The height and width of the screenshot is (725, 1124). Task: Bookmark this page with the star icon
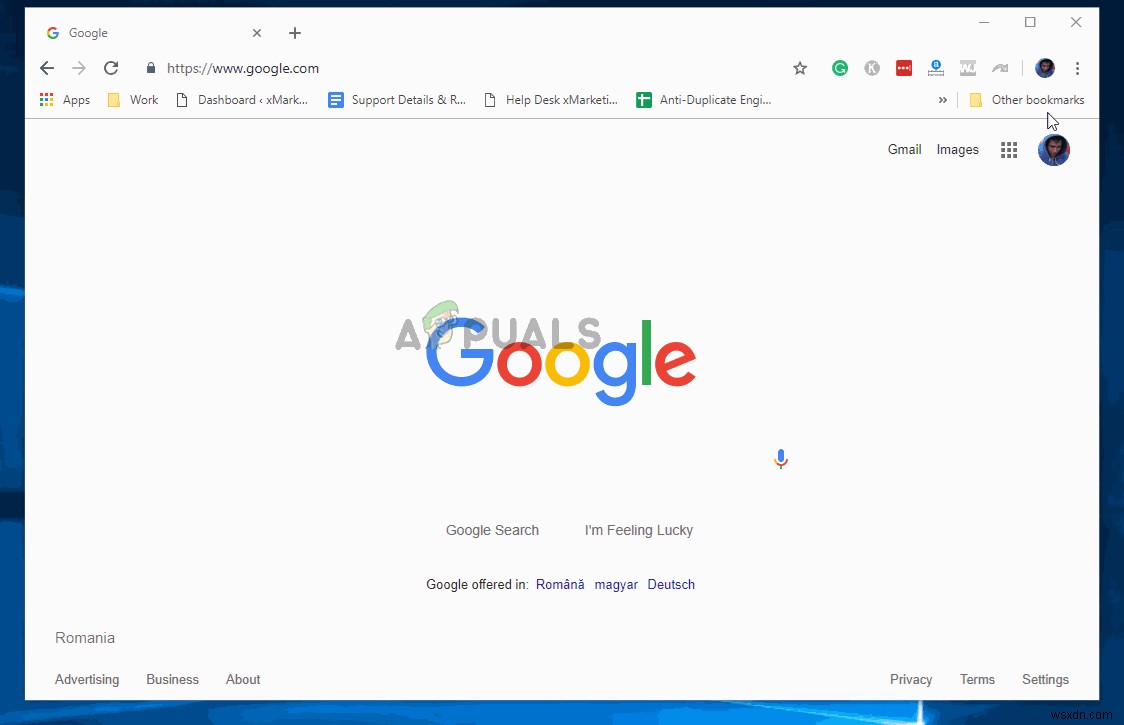tap(800, 68)
